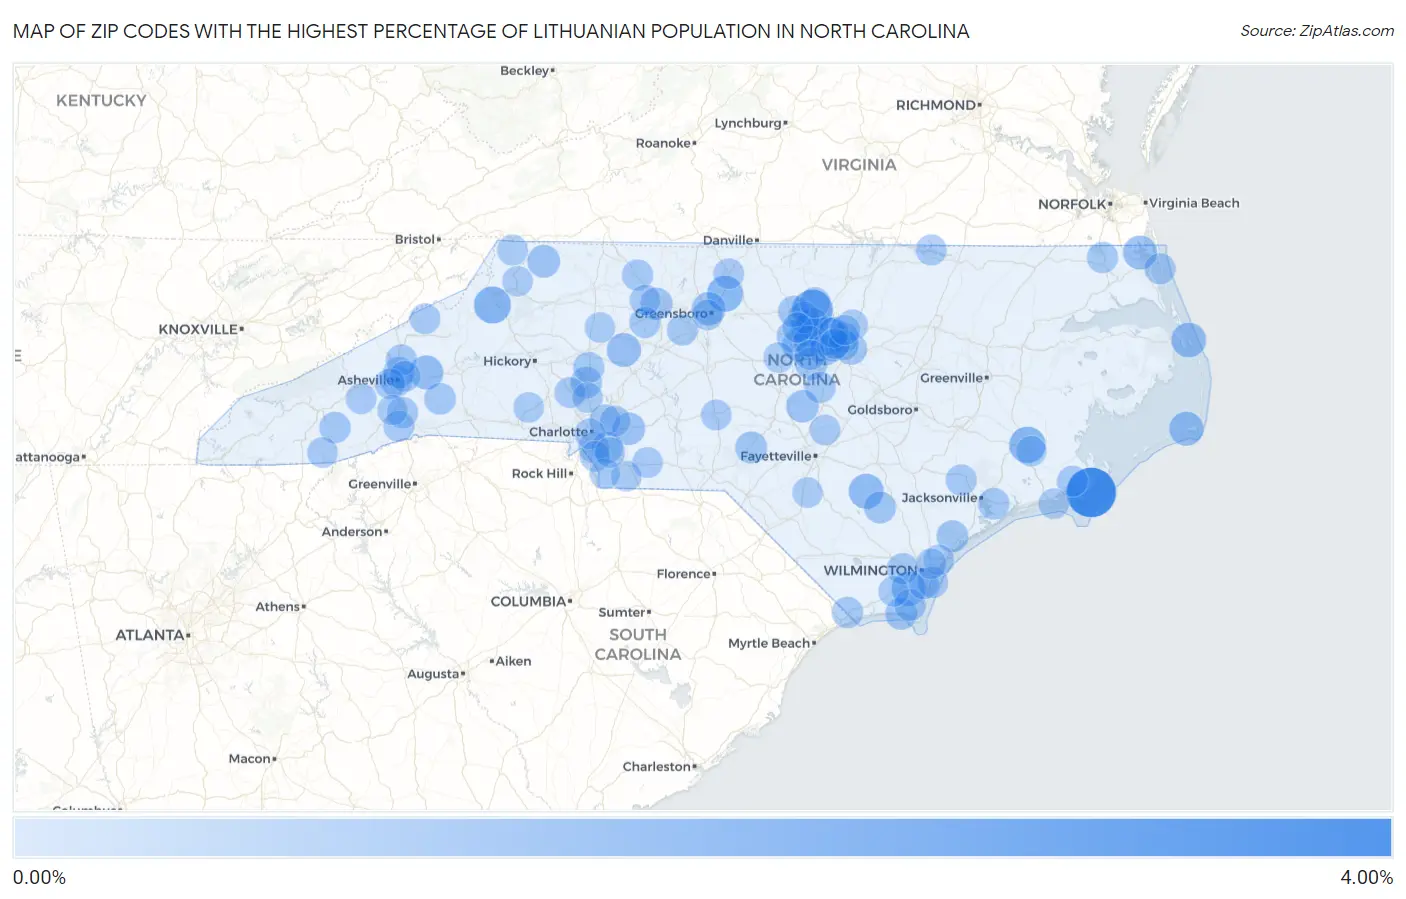Click the Charlotte city label
Screen dimensions: 1406x899
[558, 432]
